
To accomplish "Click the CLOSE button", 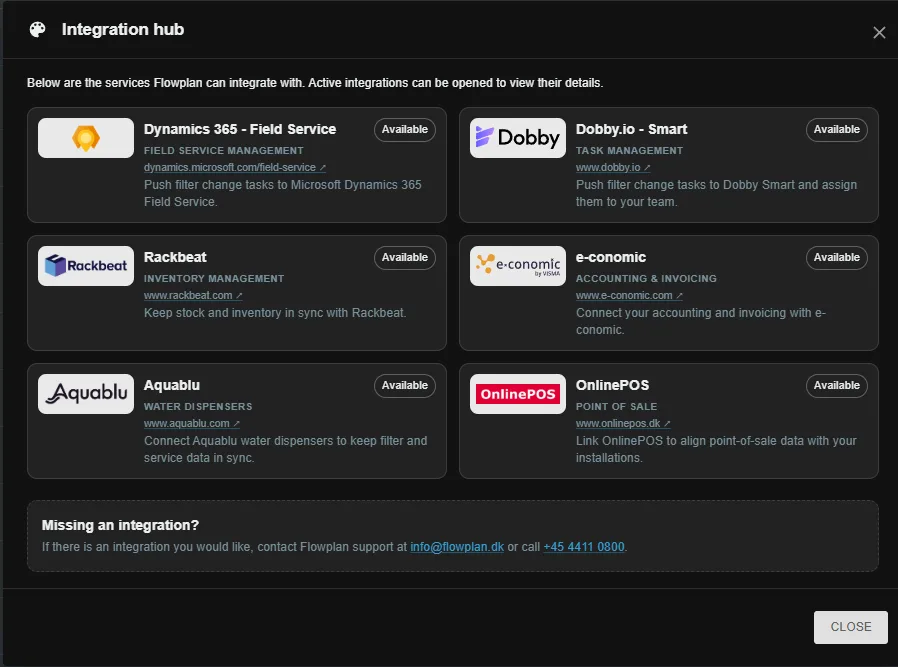I will [x=850, y=627].
